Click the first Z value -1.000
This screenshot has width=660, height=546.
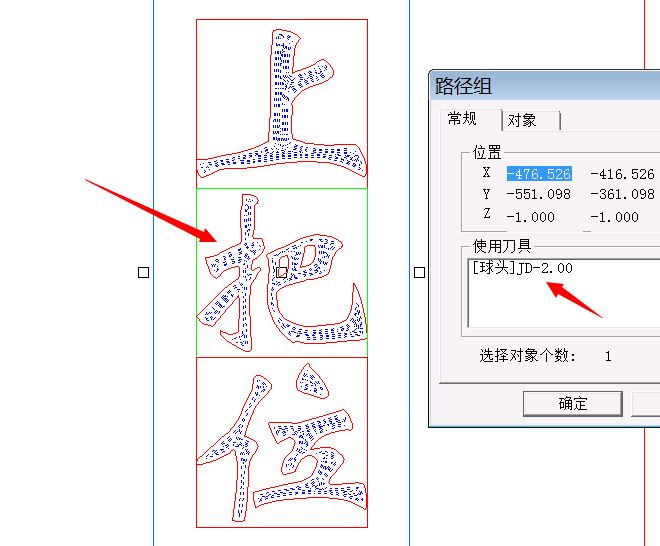[530, 217]
